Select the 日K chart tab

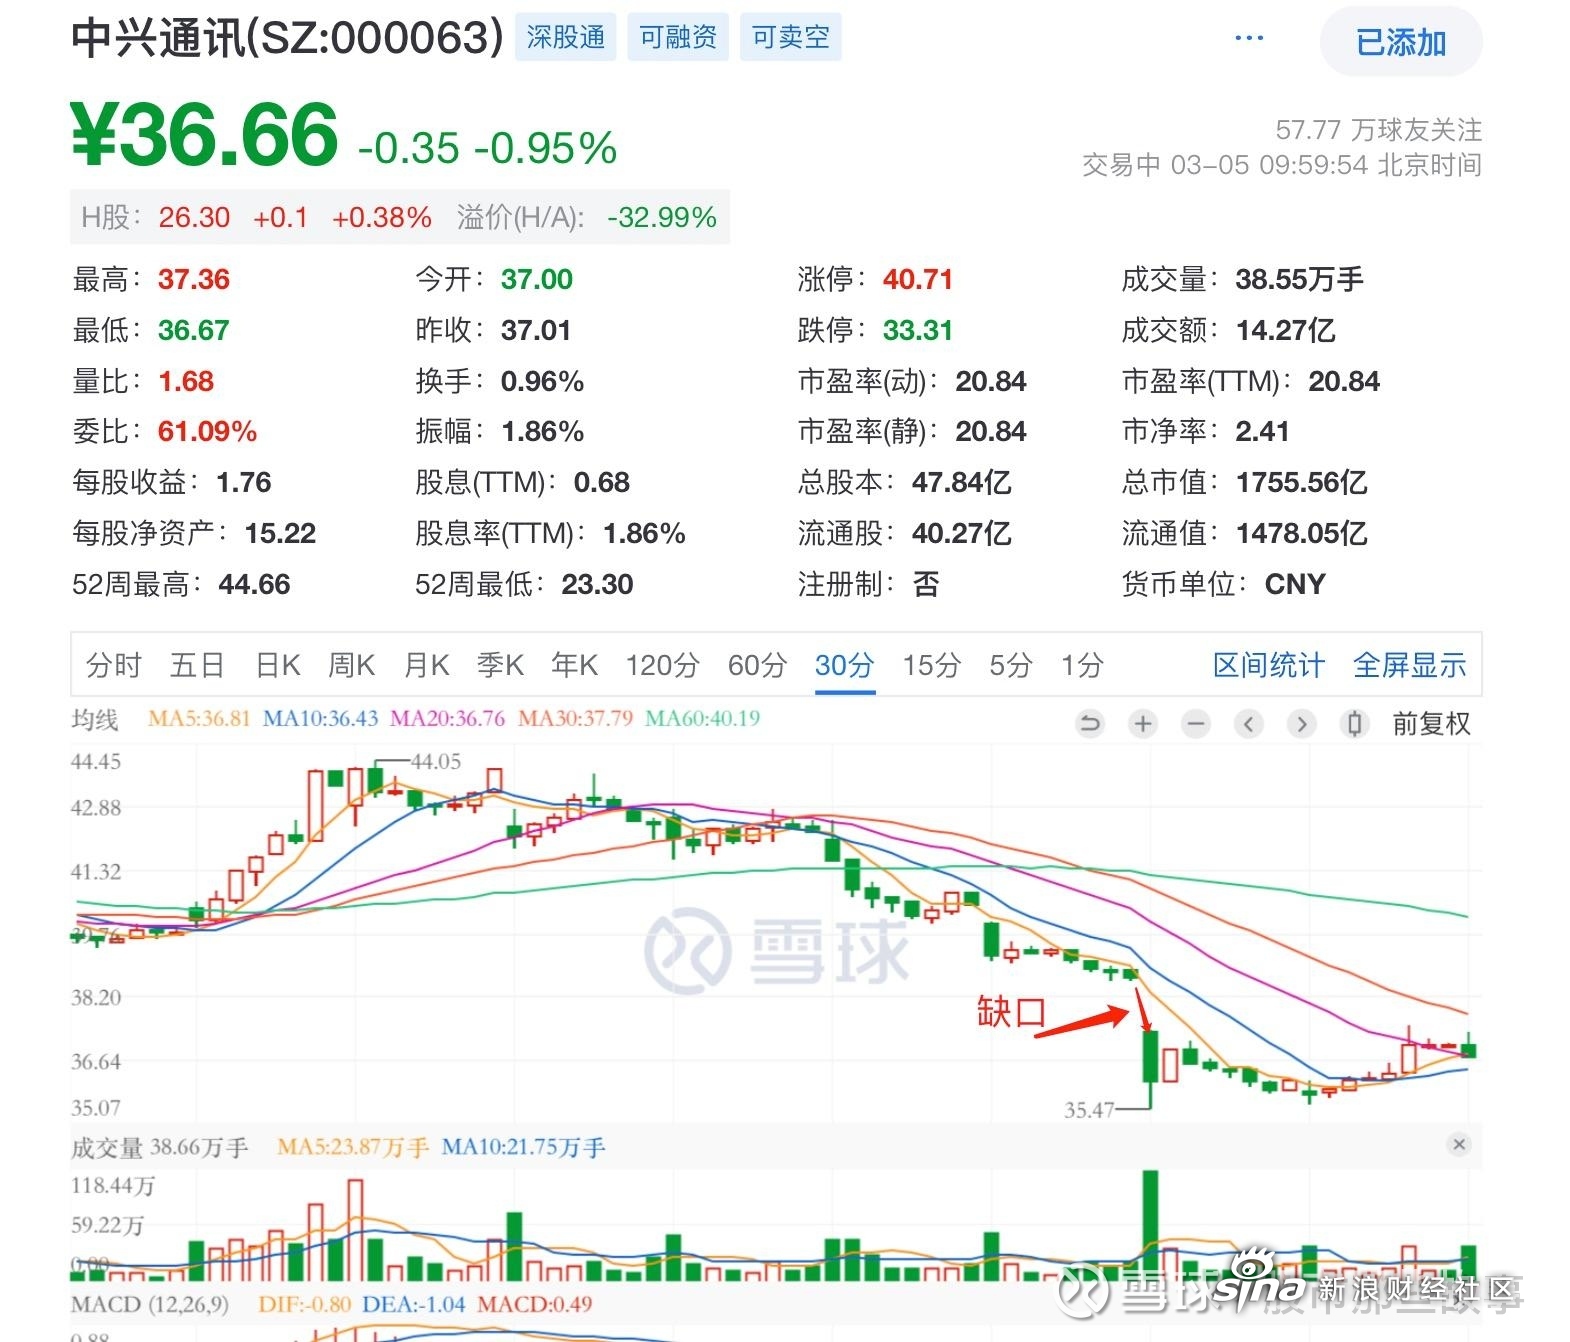(278, 665)
